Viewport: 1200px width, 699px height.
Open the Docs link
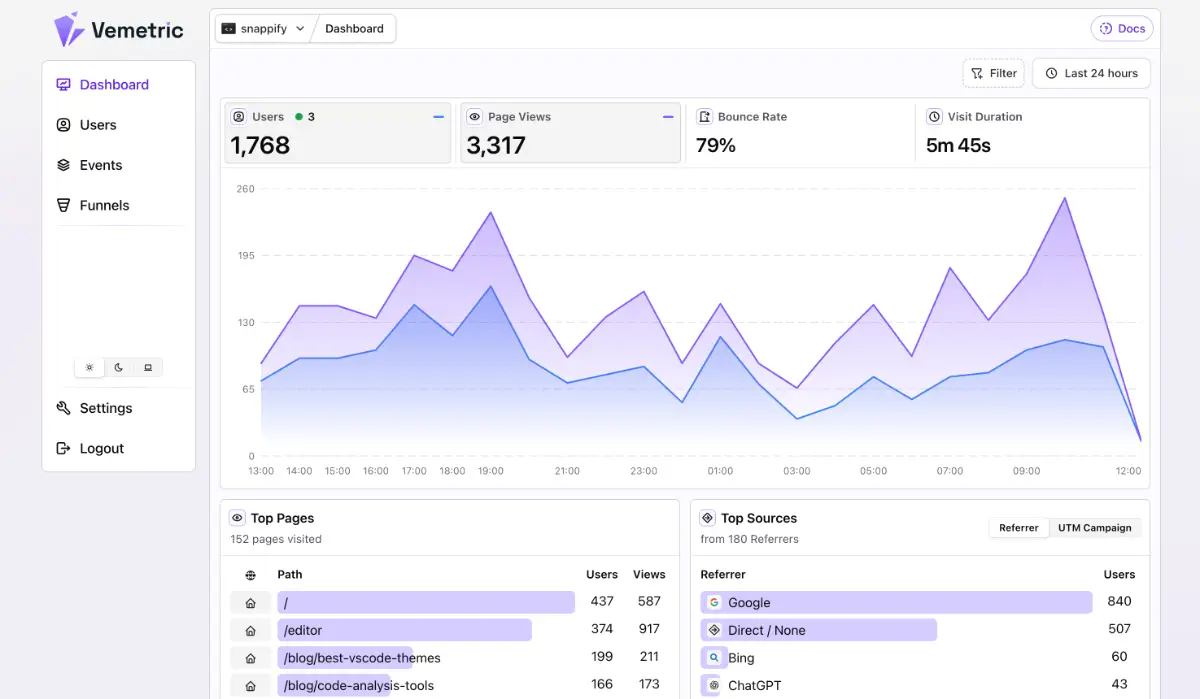pos(1121,29)
